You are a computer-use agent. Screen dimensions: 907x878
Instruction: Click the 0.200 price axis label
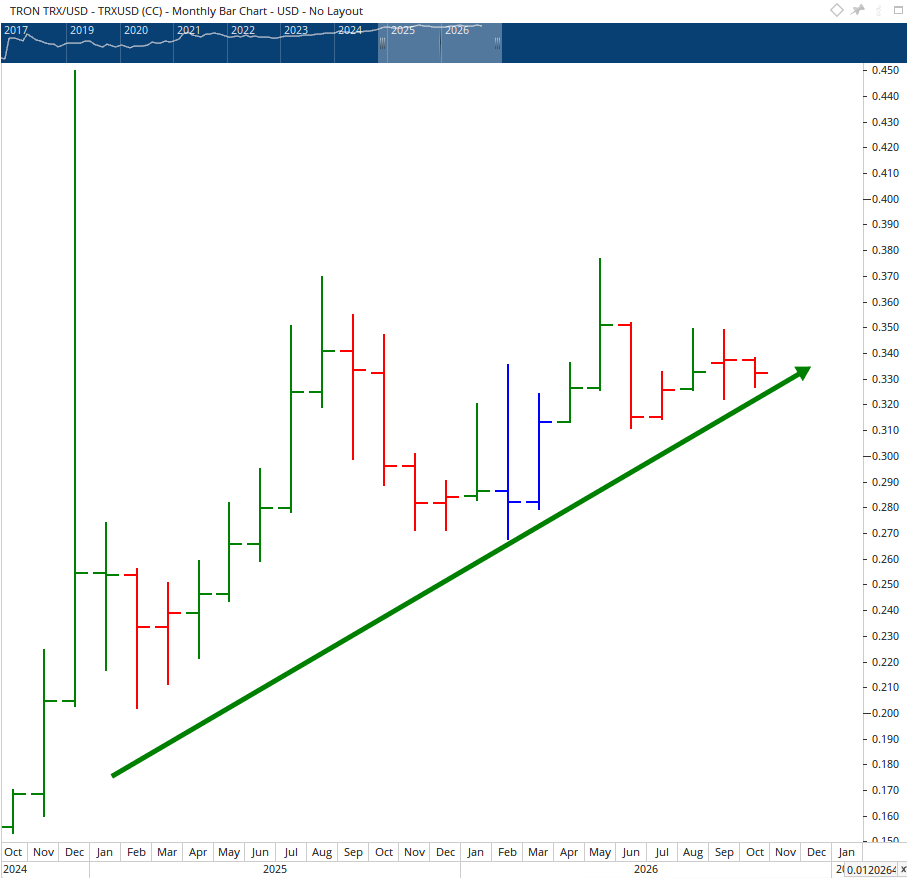tap(885, 713)
